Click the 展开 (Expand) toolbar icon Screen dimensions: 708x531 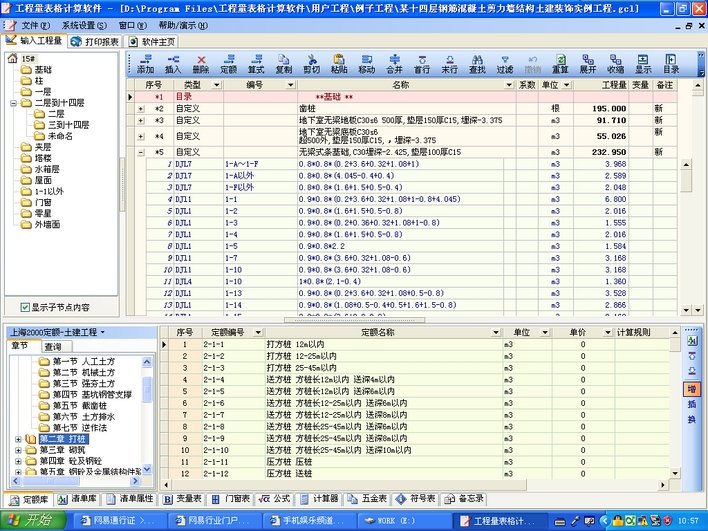coord(588,64)
